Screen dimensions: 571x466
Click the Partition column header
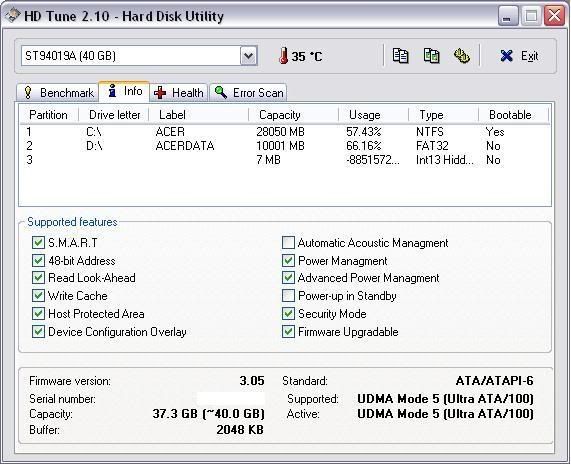pos(49,115)
